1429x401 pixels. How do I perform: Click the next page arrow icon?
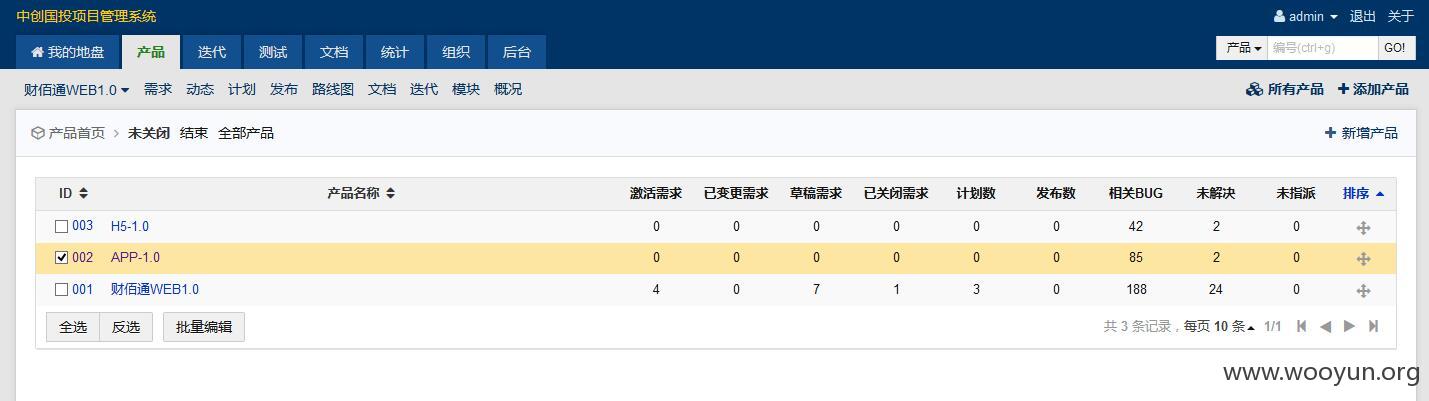1349,326
